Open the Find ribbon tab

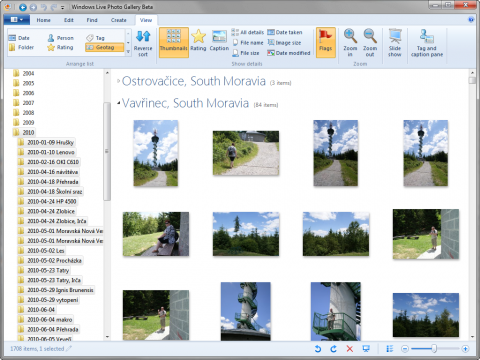pos(92,20)
